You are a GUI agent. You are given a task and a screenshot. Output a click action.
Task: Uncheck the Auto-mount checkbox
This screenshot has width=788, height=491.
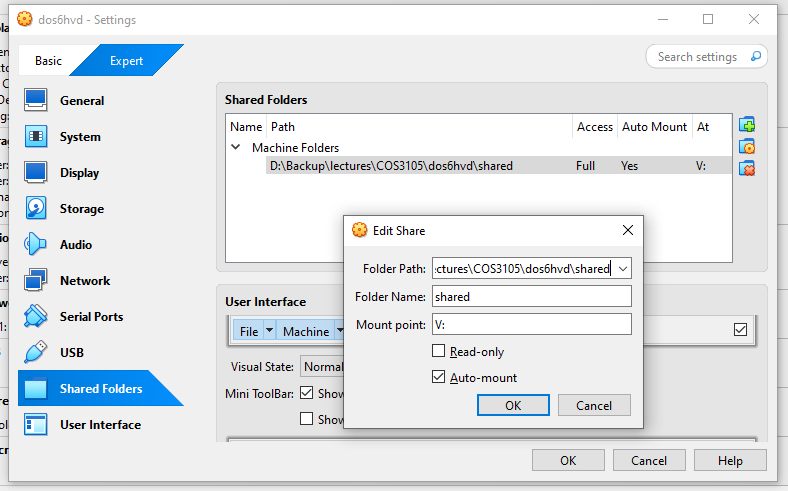438,377
